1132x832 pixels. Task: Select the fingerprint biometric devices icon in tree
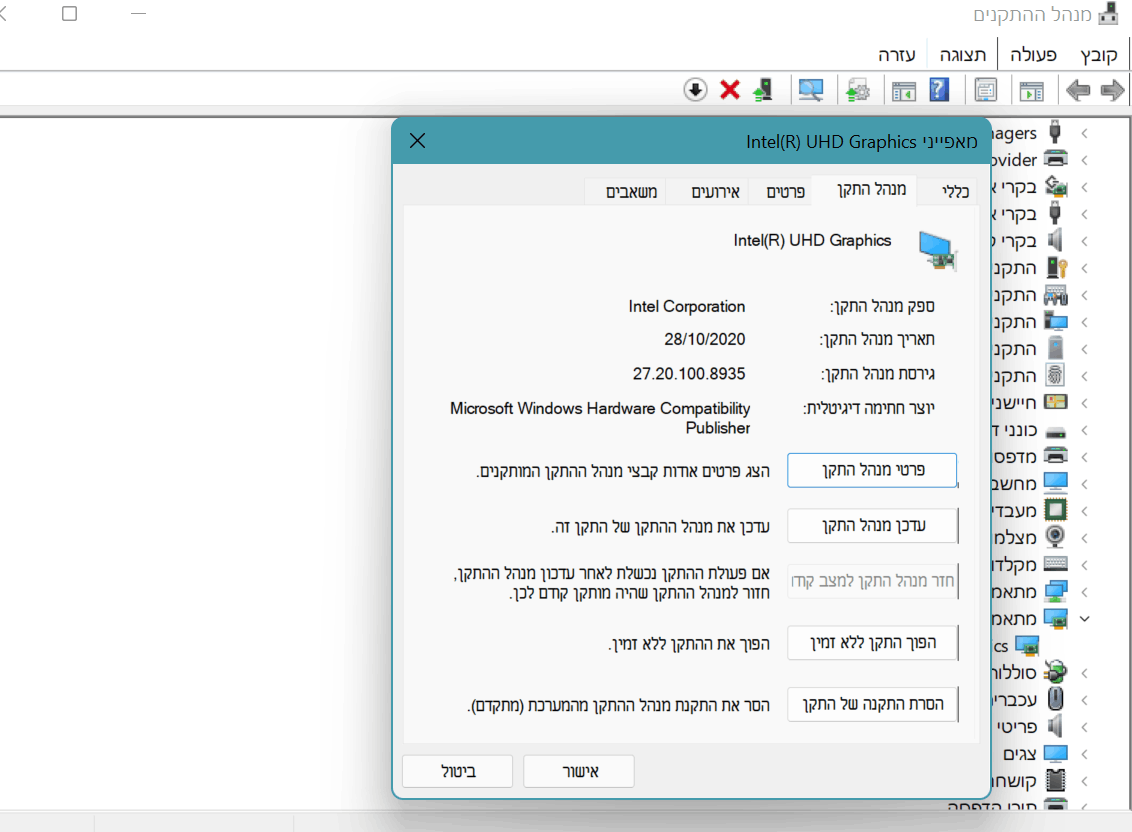point(1055,375)
